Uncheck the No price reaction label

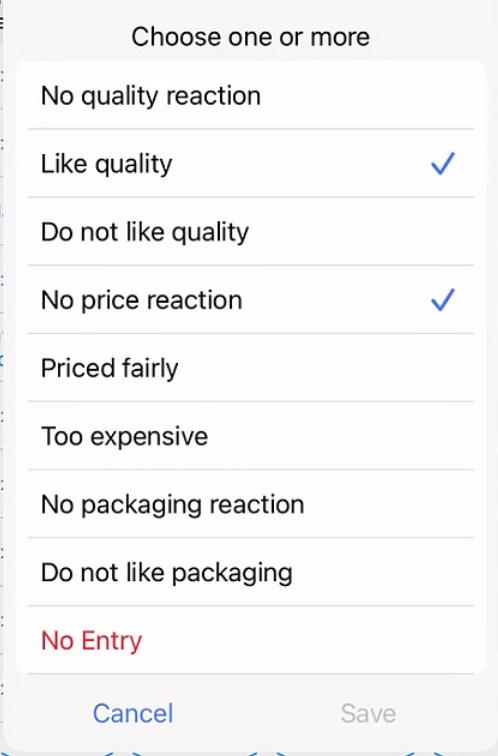142,300
